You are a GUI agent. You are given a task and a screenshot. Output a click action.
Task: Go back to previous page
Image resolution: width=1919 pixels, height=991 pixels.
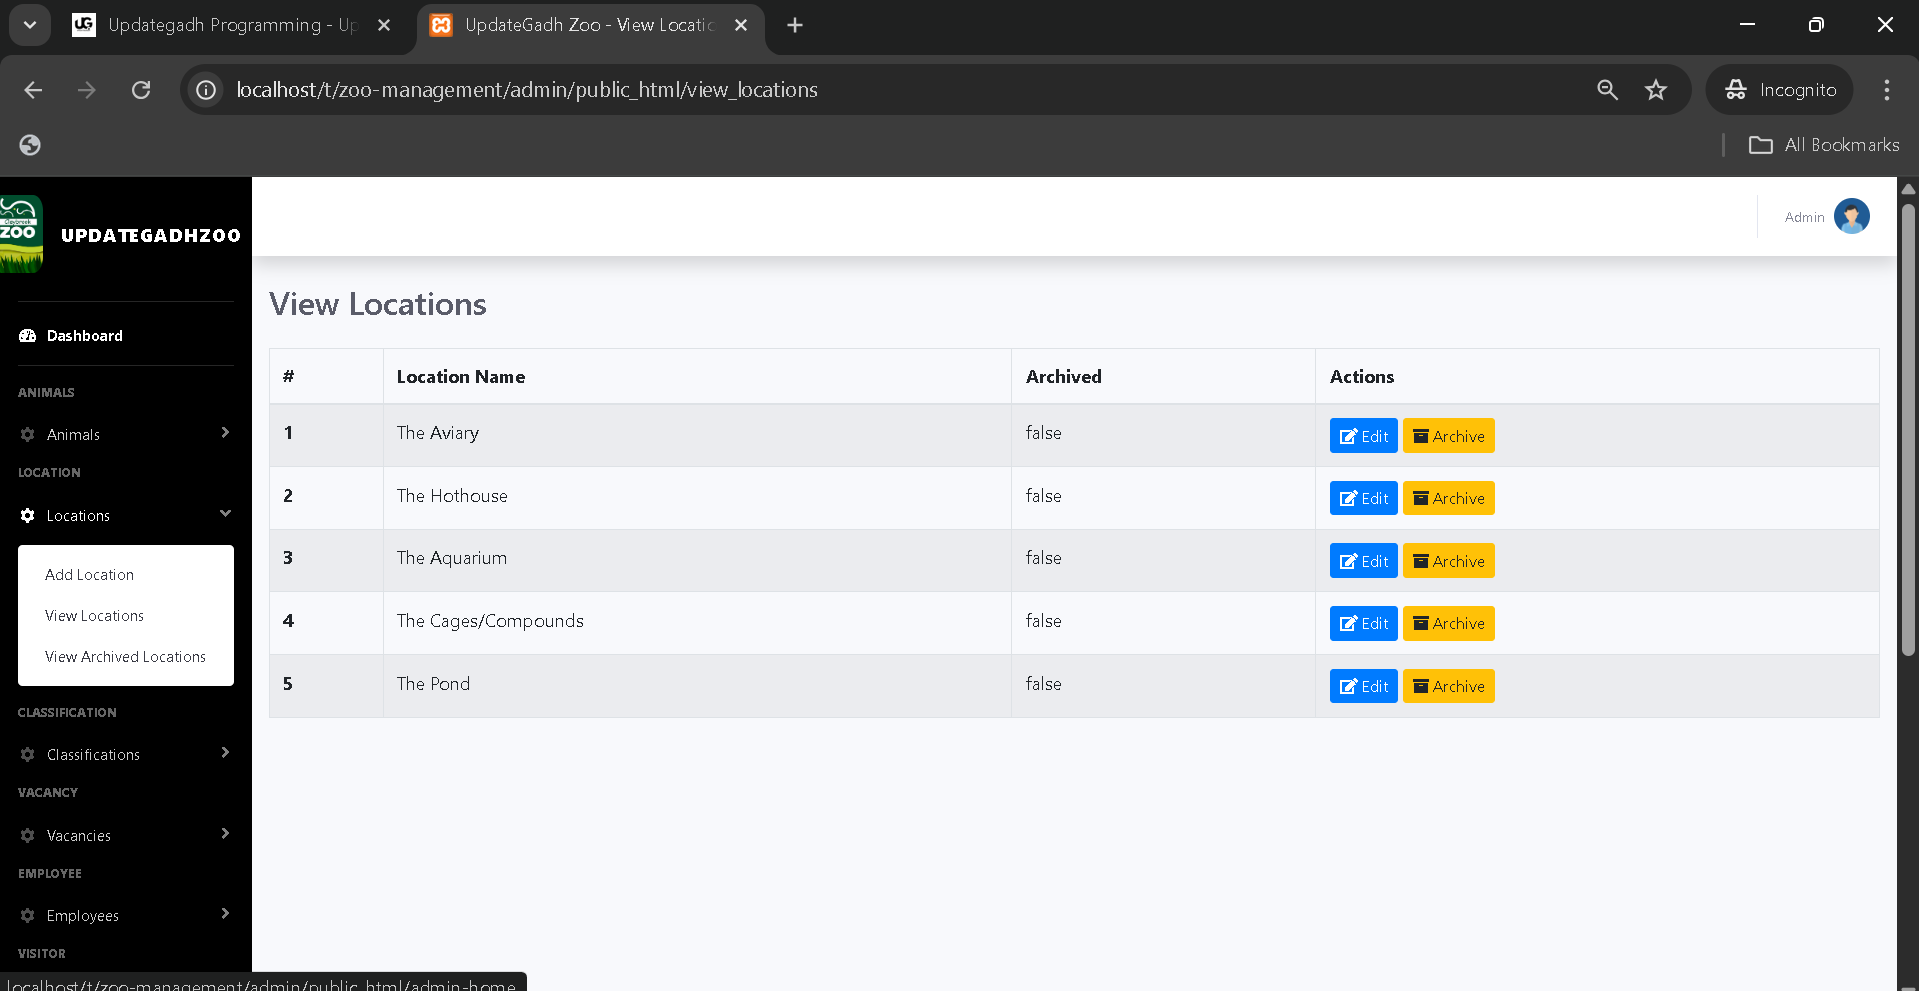(x=33, y=90)
